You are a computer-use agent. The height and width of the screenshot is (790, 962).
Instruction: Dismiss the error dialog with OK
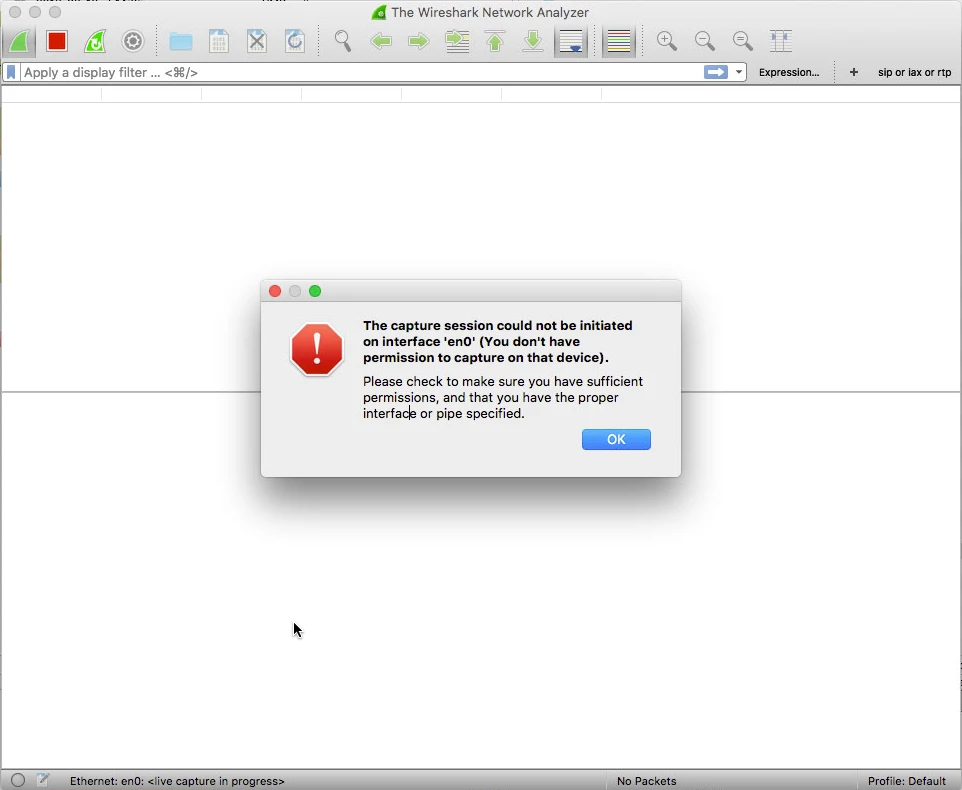point(616,439)
